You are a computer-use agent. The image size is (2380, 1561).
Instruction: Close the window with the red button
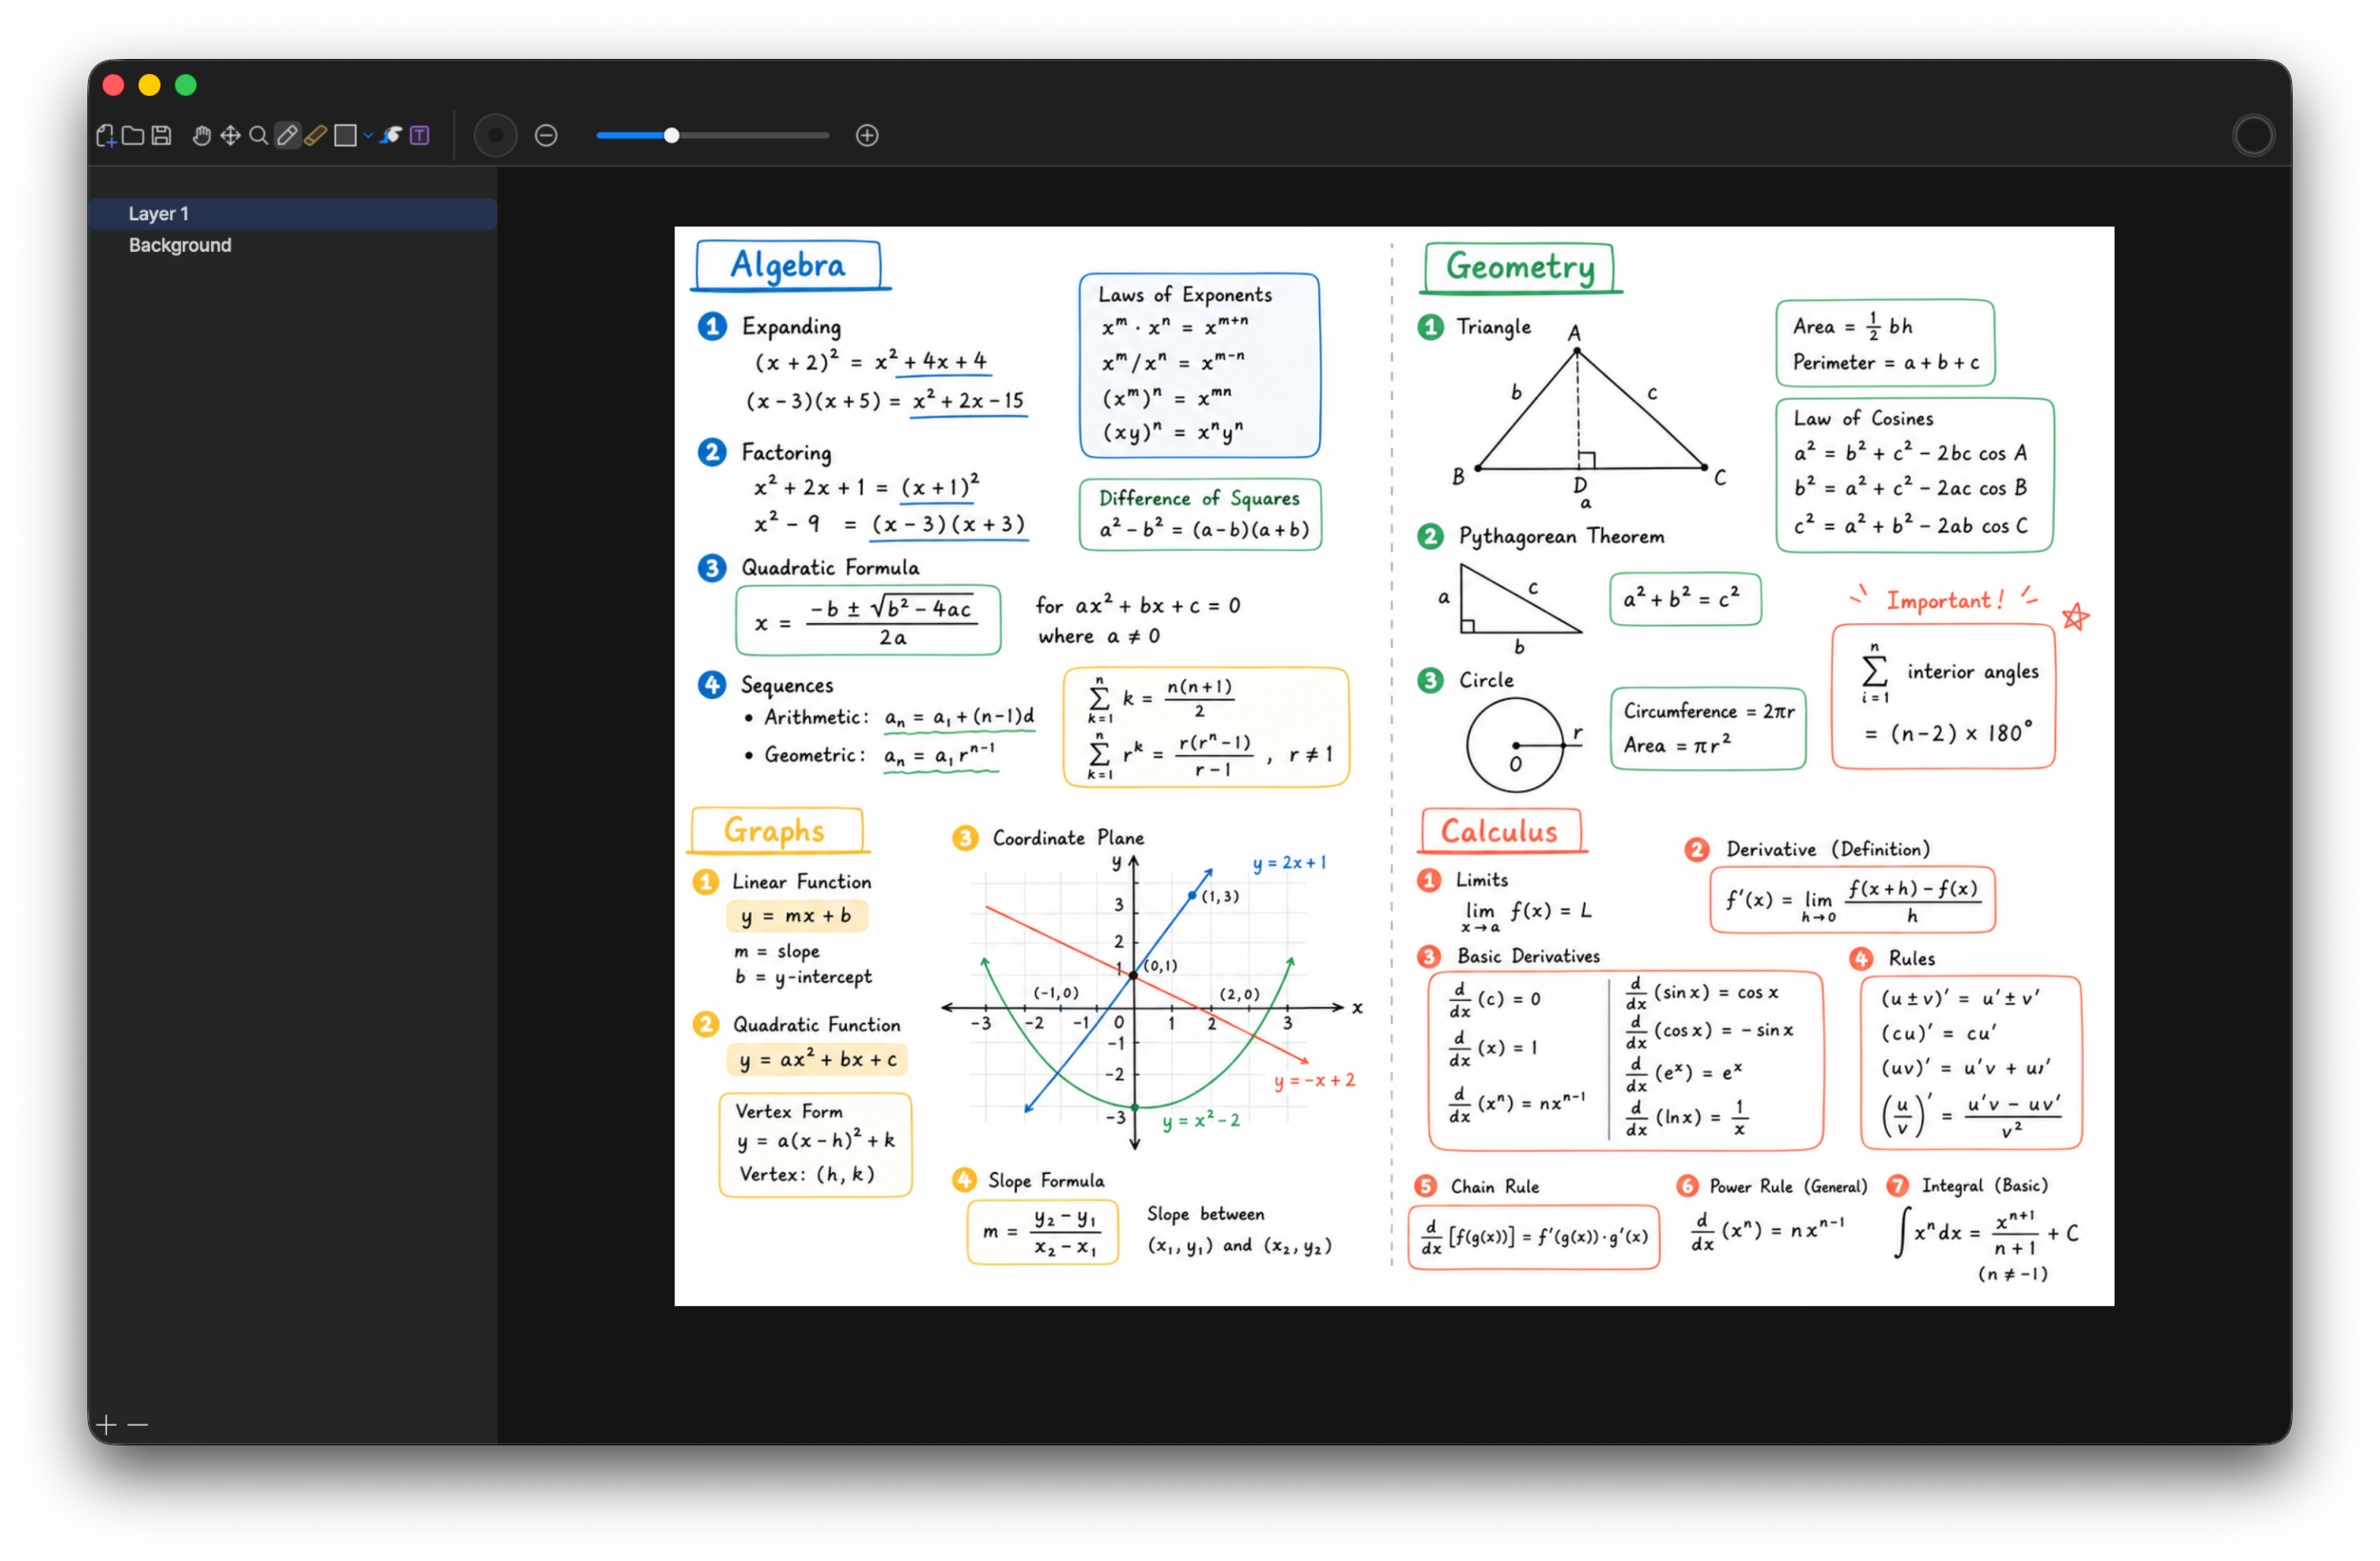(113, 85)
